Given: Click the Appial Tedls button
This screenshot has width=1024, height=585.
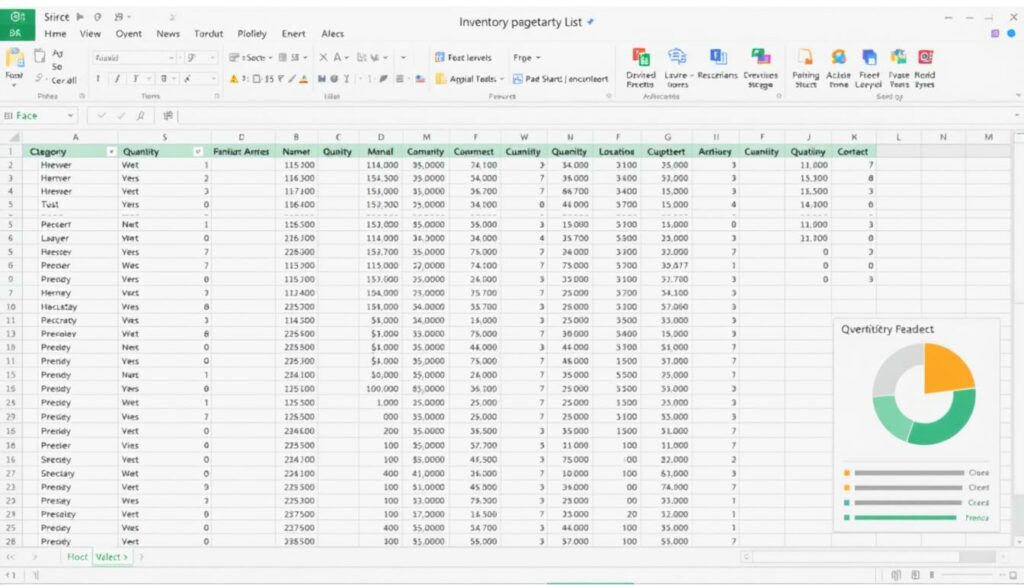Looking at the screenshot, I should 466,79.
